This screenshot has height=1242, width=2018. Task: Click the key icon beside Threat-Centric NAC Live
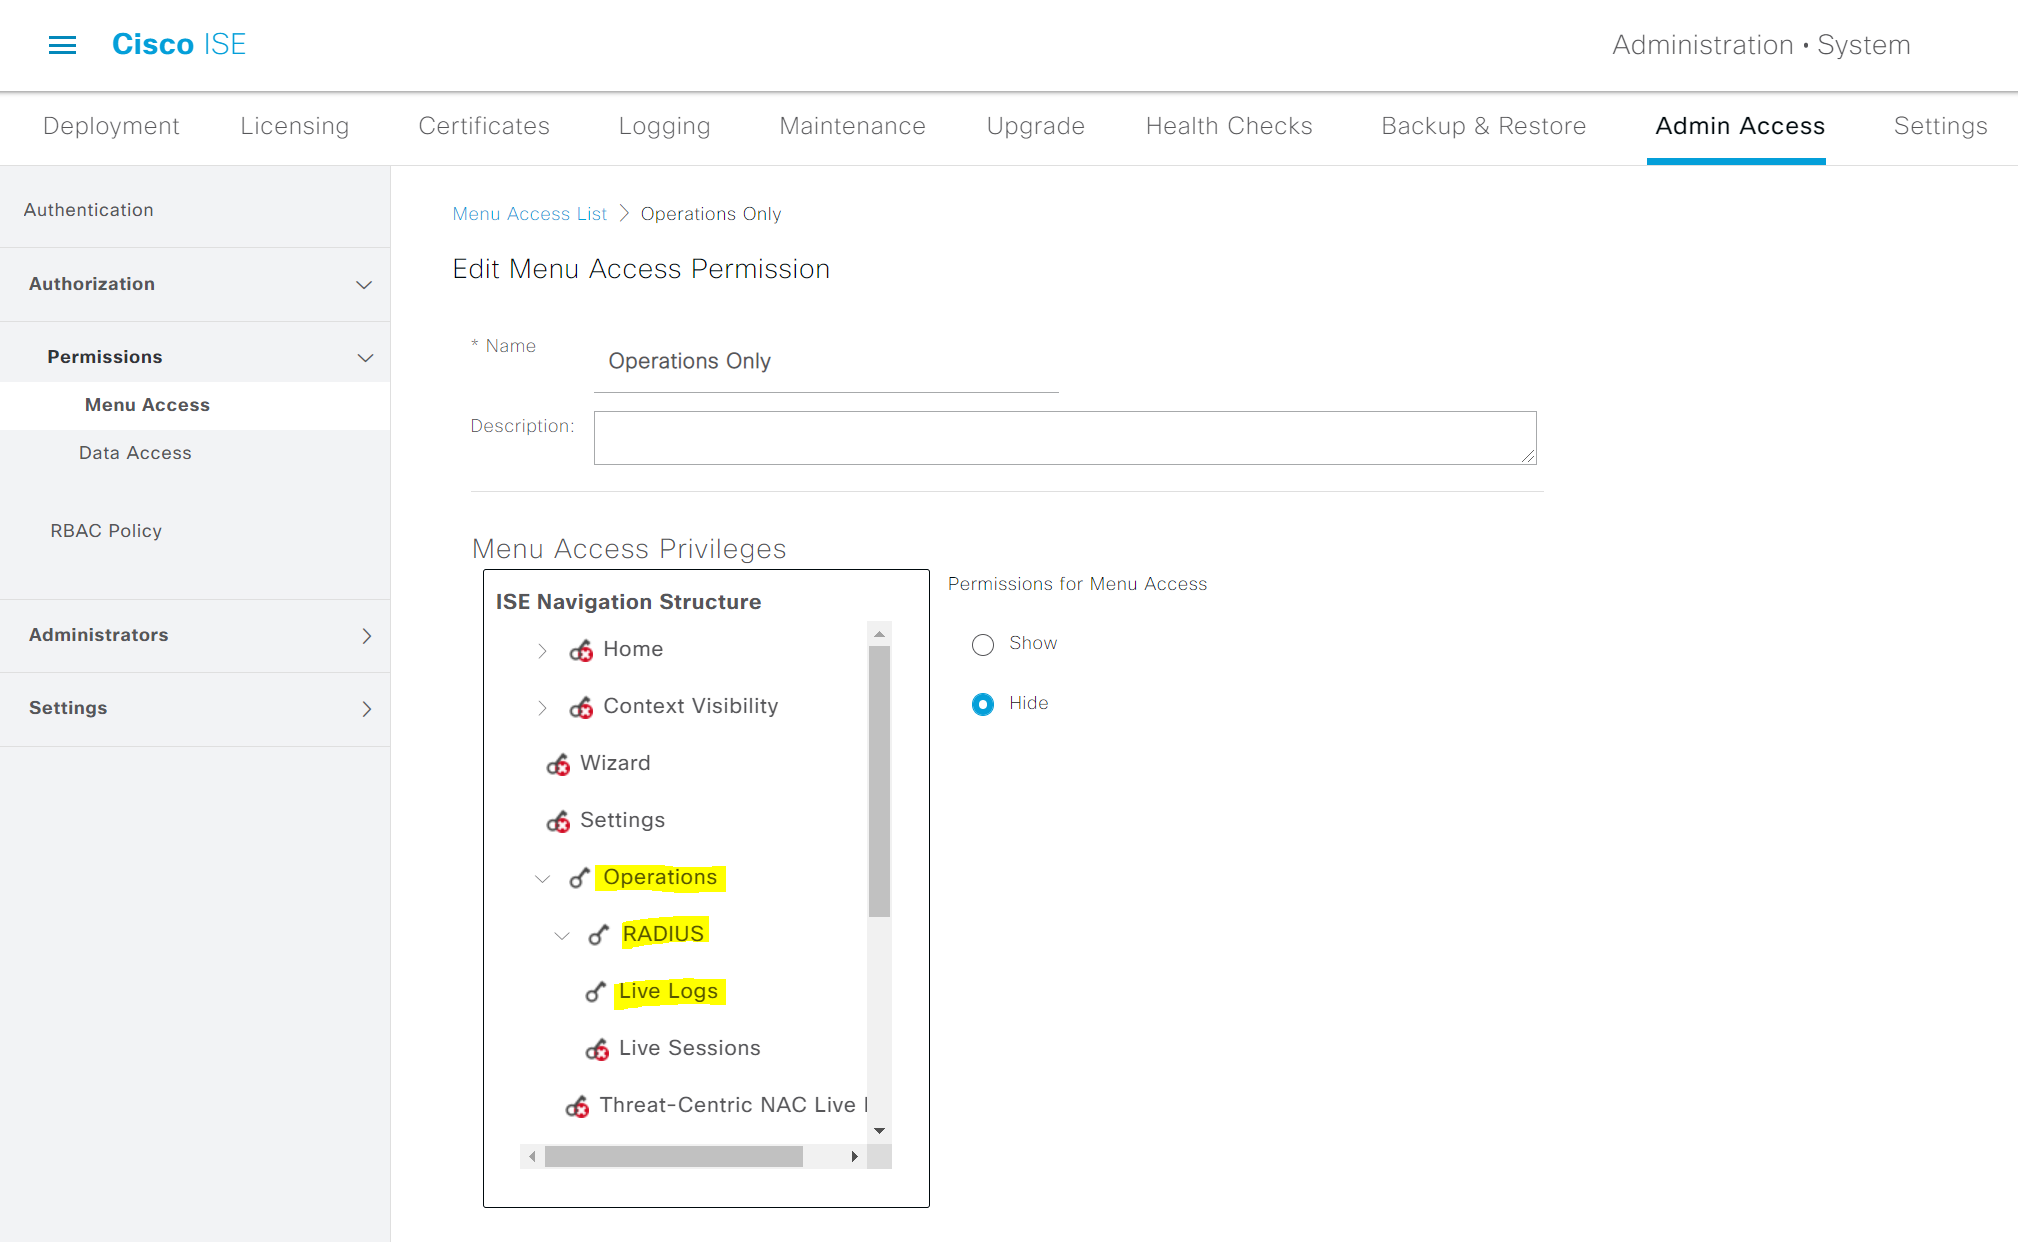577,1107
